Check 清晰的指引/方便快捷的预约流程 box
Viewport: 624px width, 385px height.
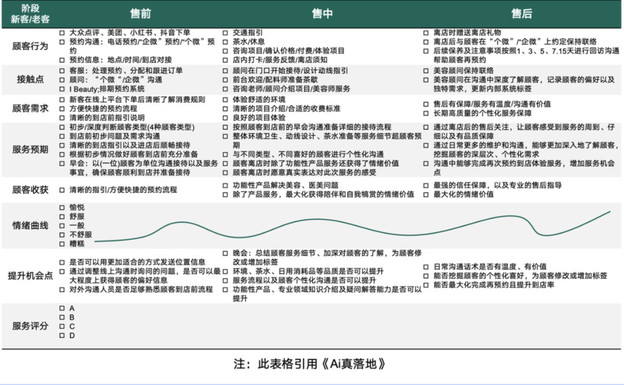coord(62,190)
